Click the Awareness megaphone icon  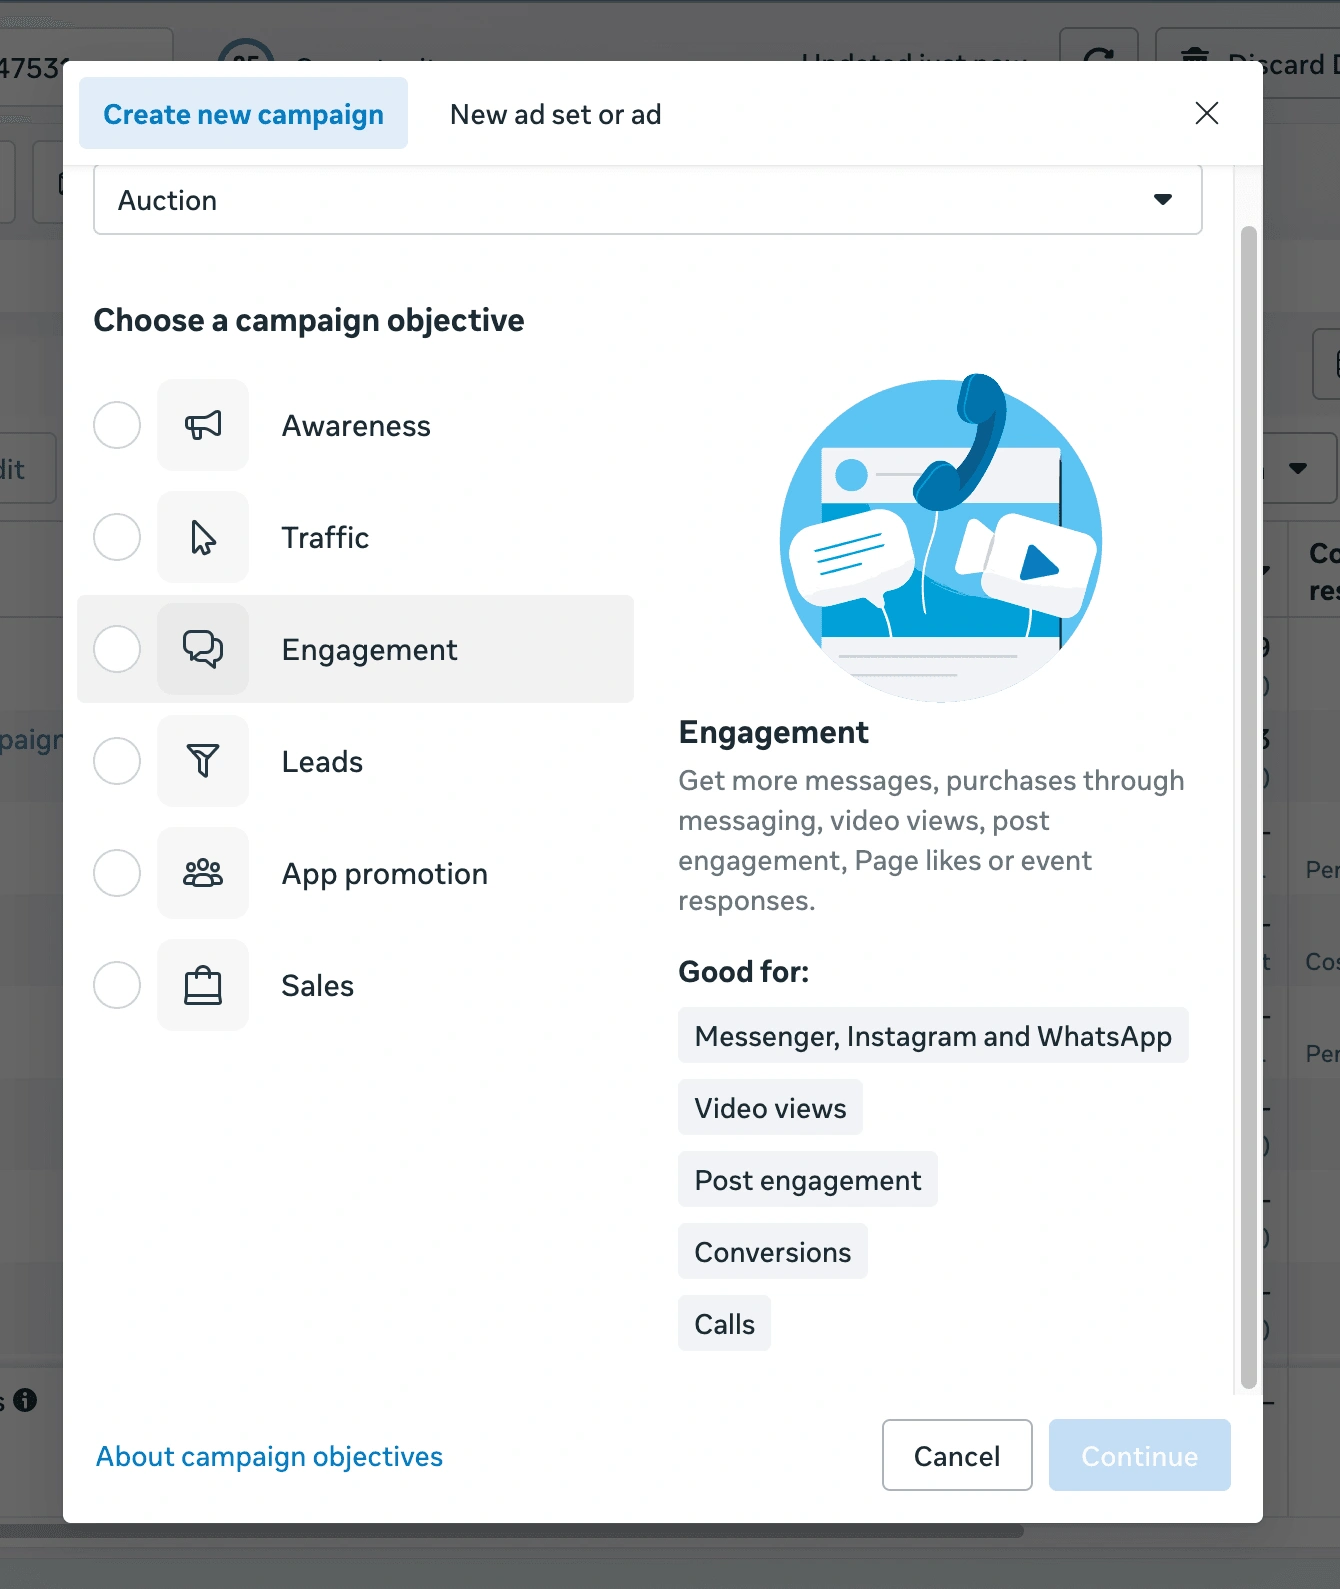tap(203, 425)
